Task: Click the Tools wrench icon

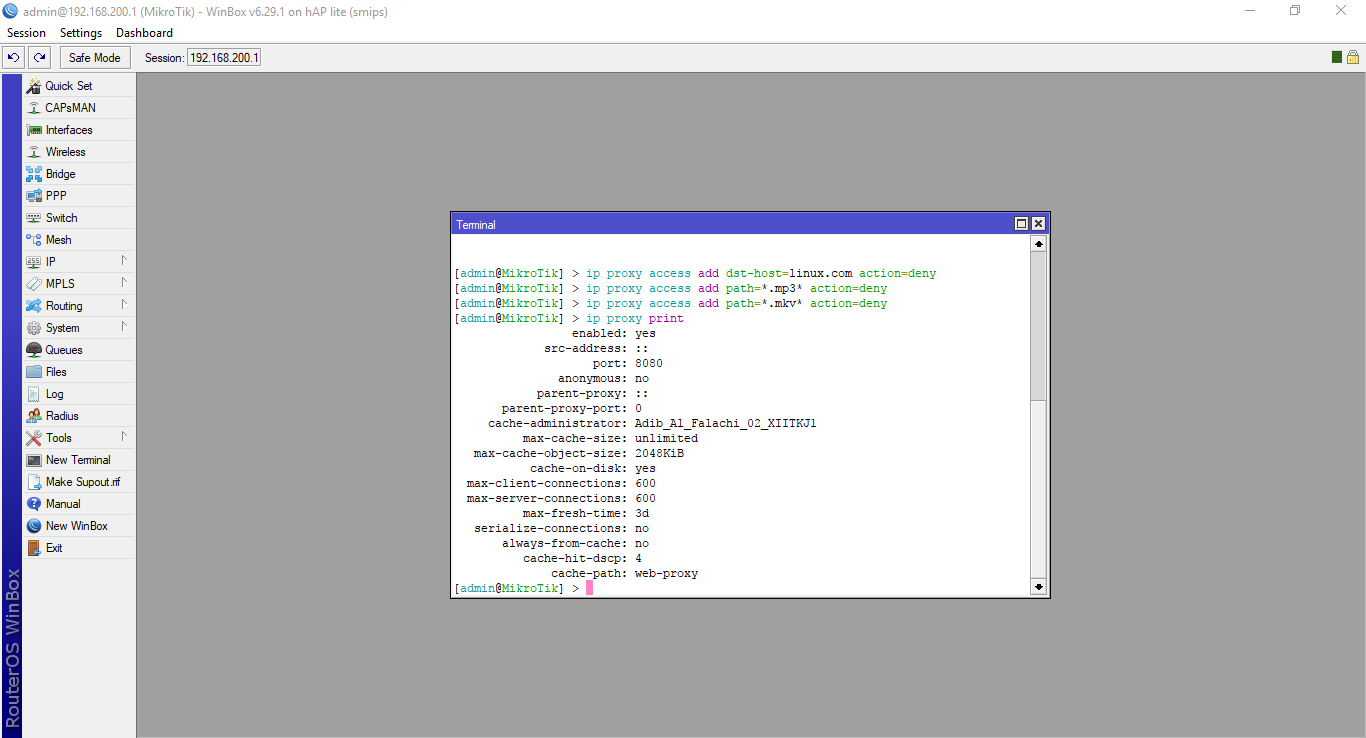Action: [34, 438]
